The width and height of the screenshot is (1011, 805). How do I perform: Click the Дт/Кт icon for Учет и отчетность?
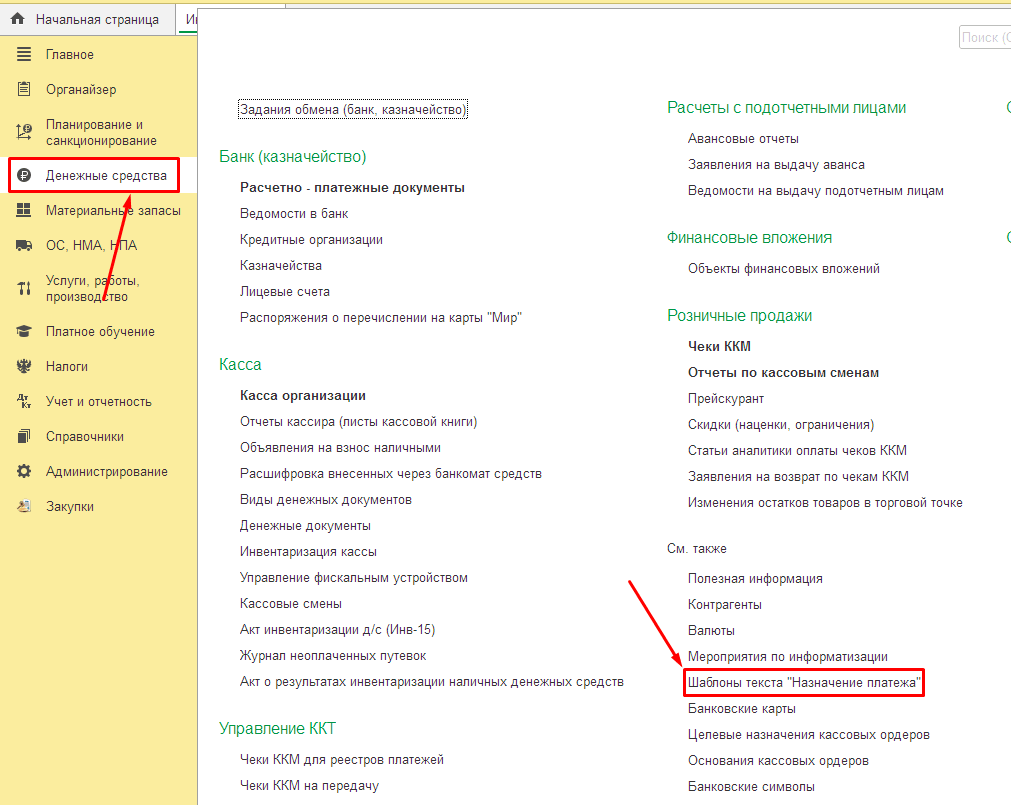24,401
